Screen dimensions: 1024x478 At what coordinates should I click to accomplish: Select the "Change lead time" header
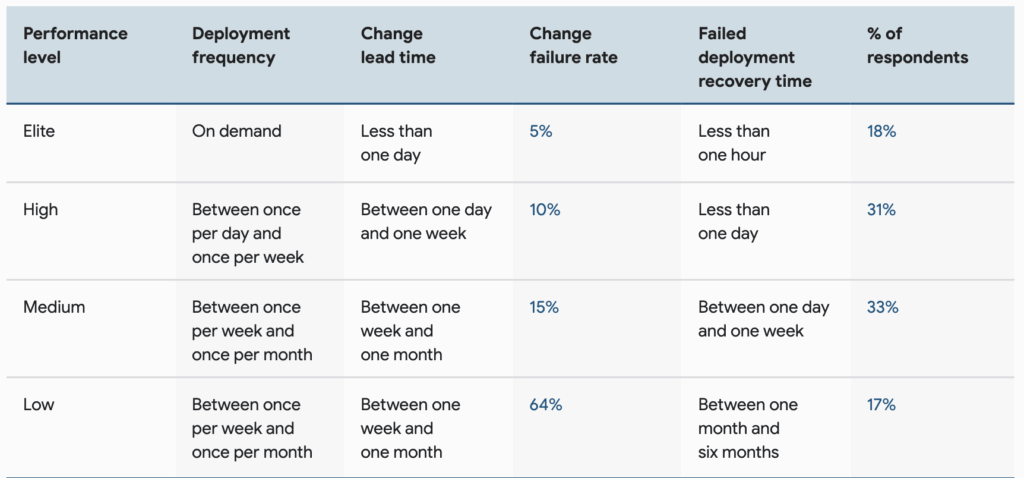(398, 46)
